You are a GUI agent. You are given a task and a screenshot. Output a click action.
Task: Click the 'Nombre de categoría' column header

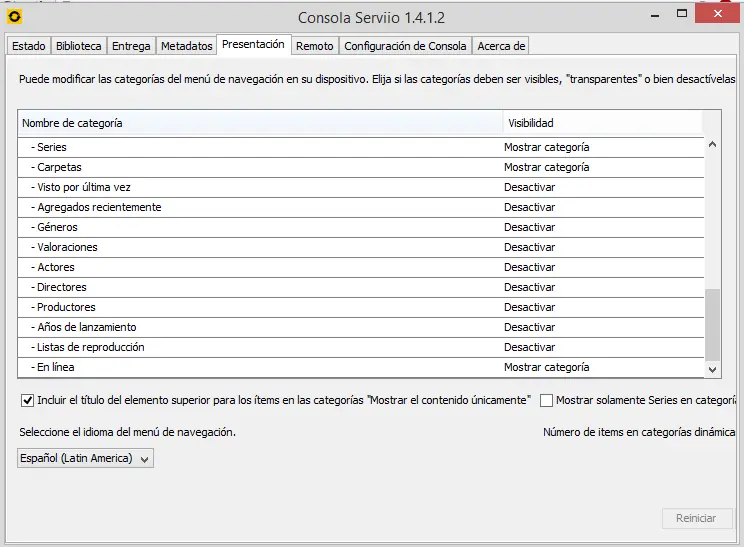point(260,123)
